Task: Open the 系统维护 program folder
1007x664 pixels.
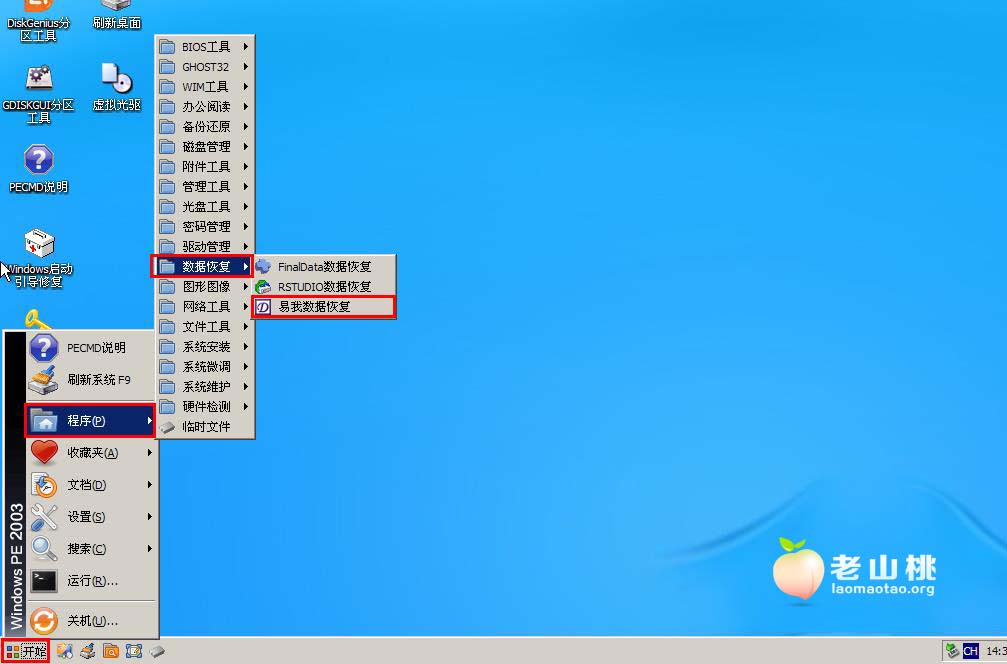Action: (205, 386)
